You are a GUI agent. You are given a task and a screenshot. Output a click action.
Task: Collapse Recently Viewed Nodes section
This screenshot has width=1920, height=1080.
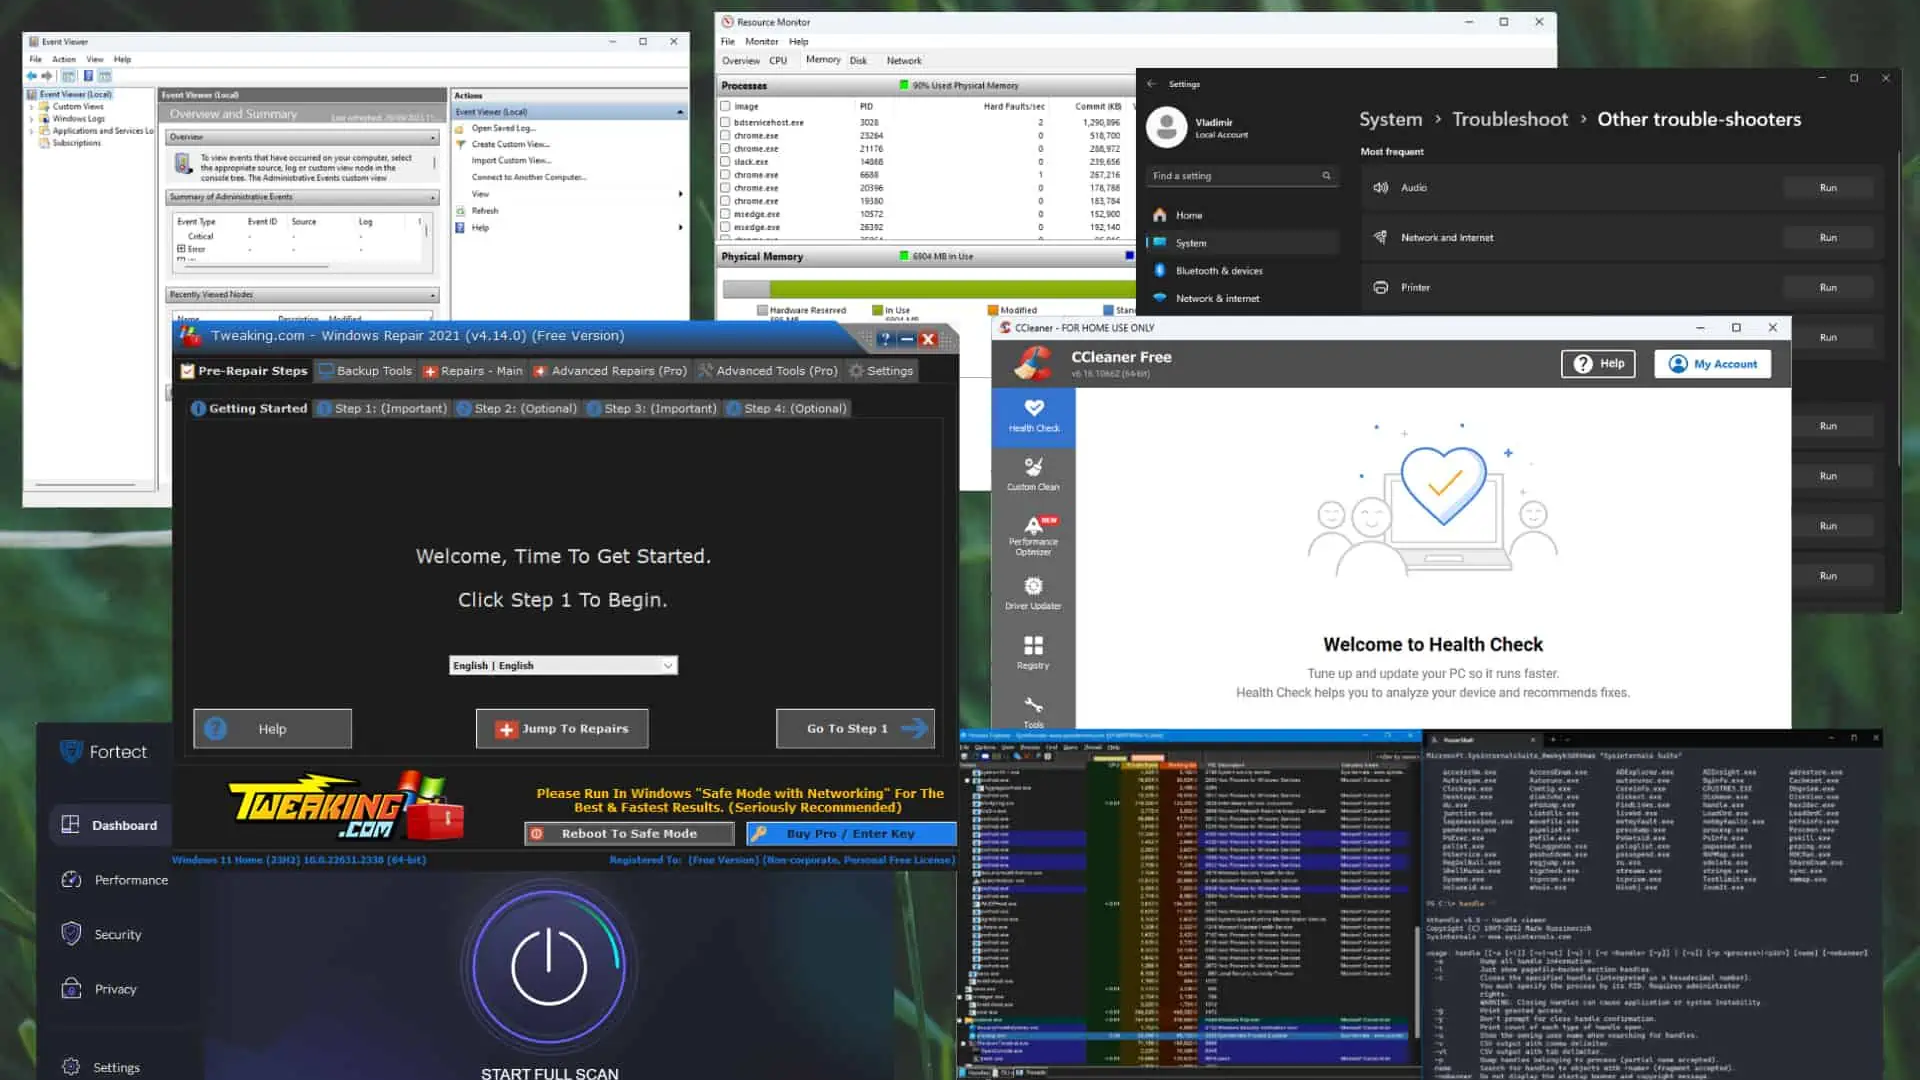433,295
